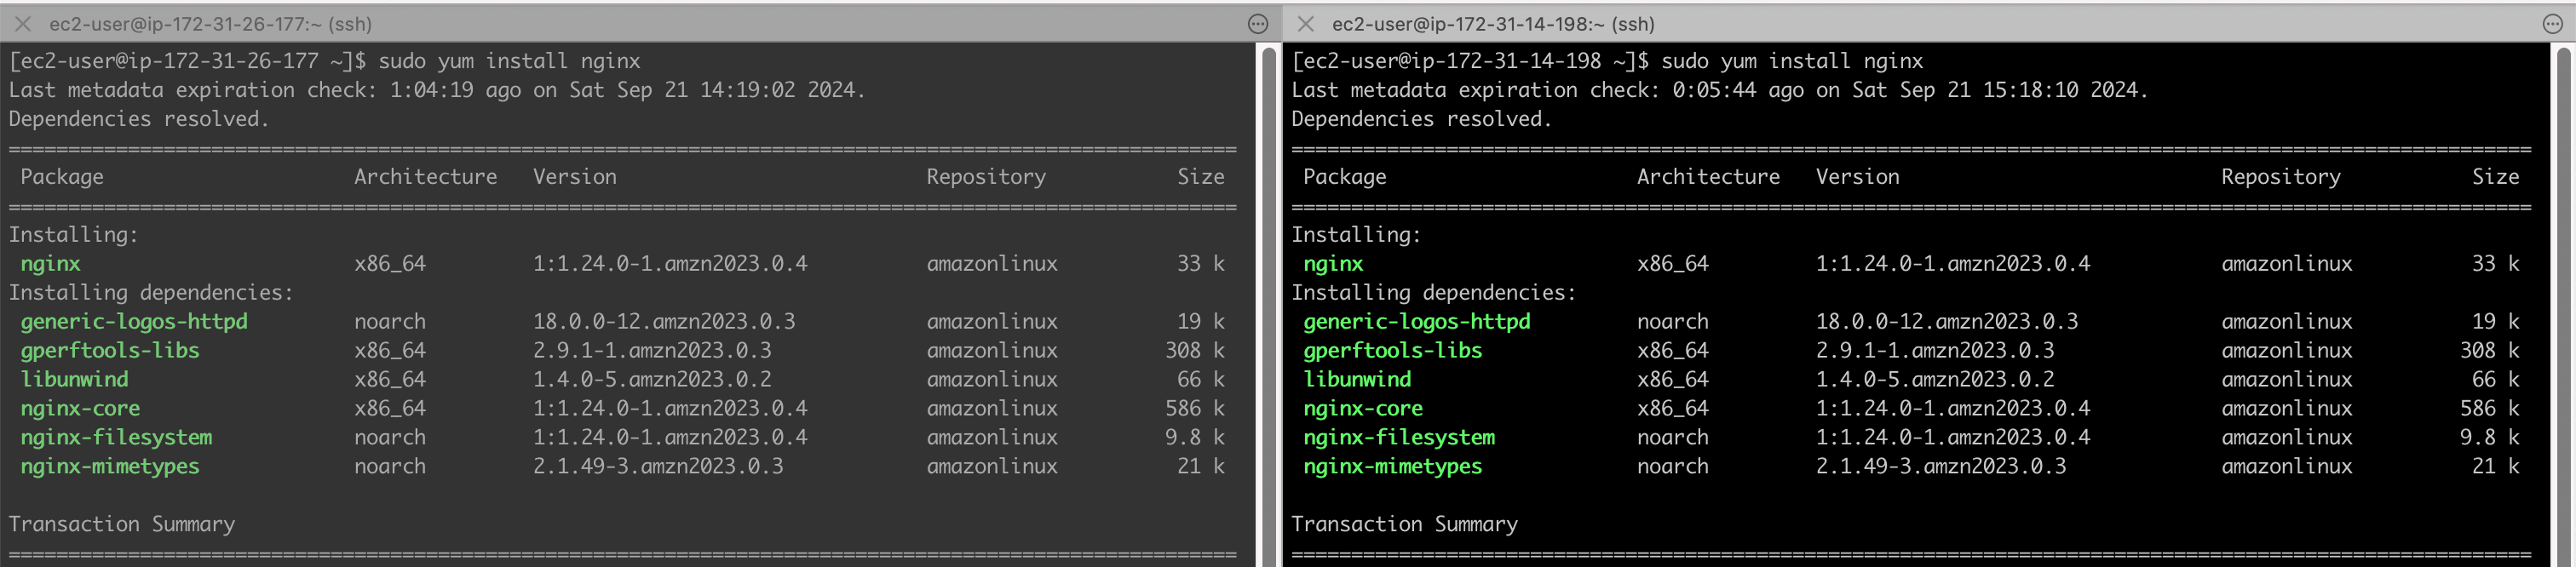The height and width of the screenshot is (567, 2576).
Task: Click Transaction Summary text in left pane
Action: (122, 524)
